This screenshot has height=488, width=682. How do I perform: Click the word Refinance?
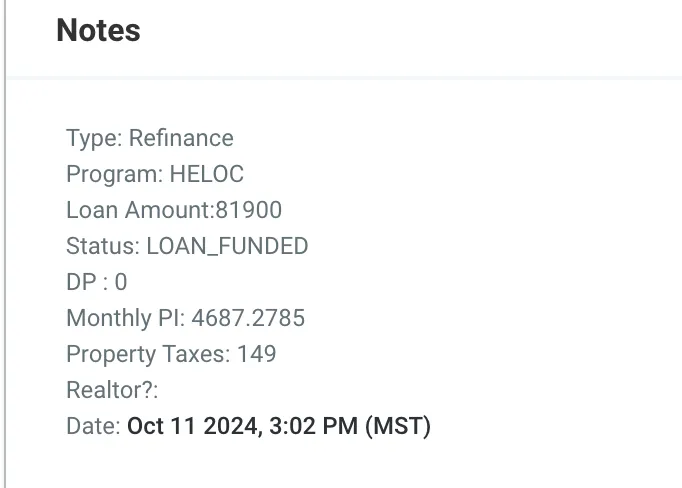pyautogui.click(x=181, y=138)
